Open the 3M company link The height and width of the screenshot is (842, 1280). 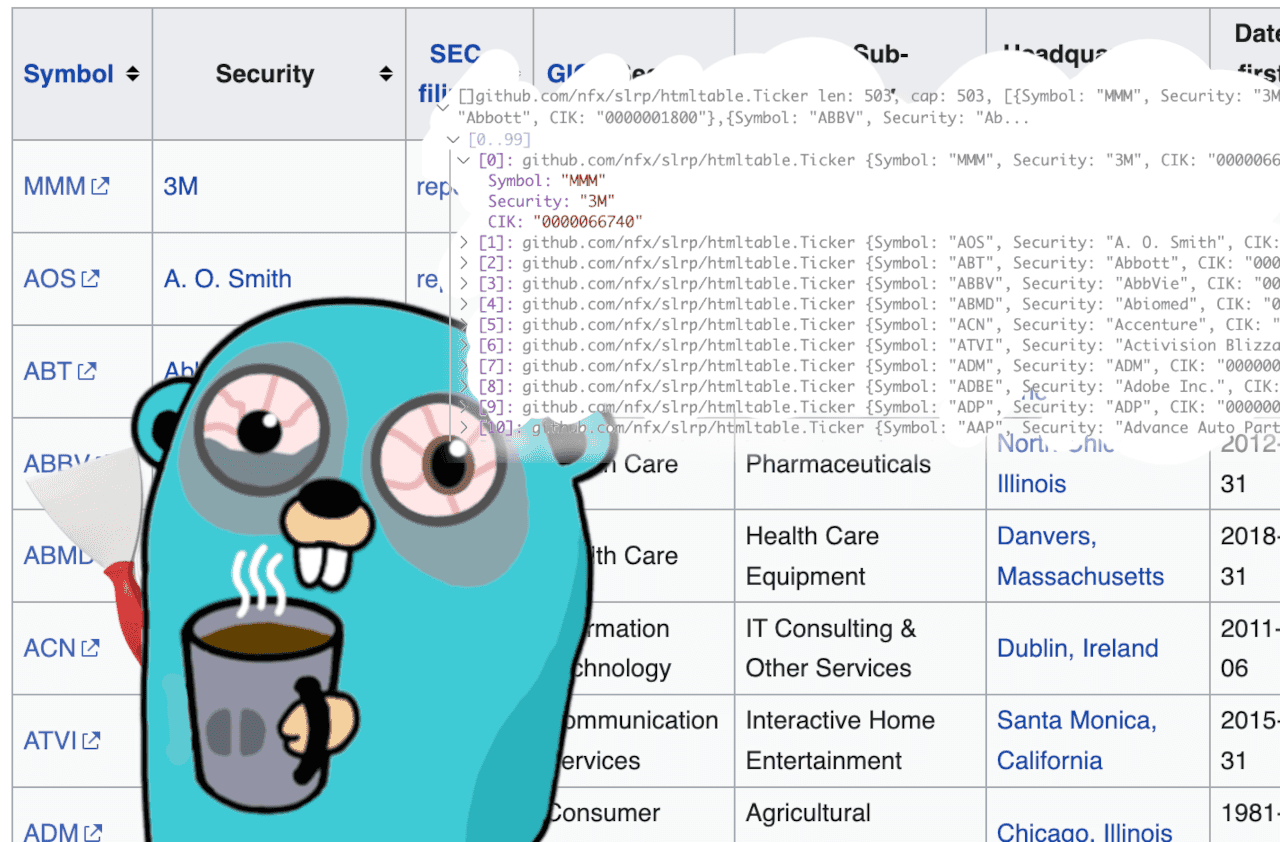pyautogui.click(x=181, y=186)
